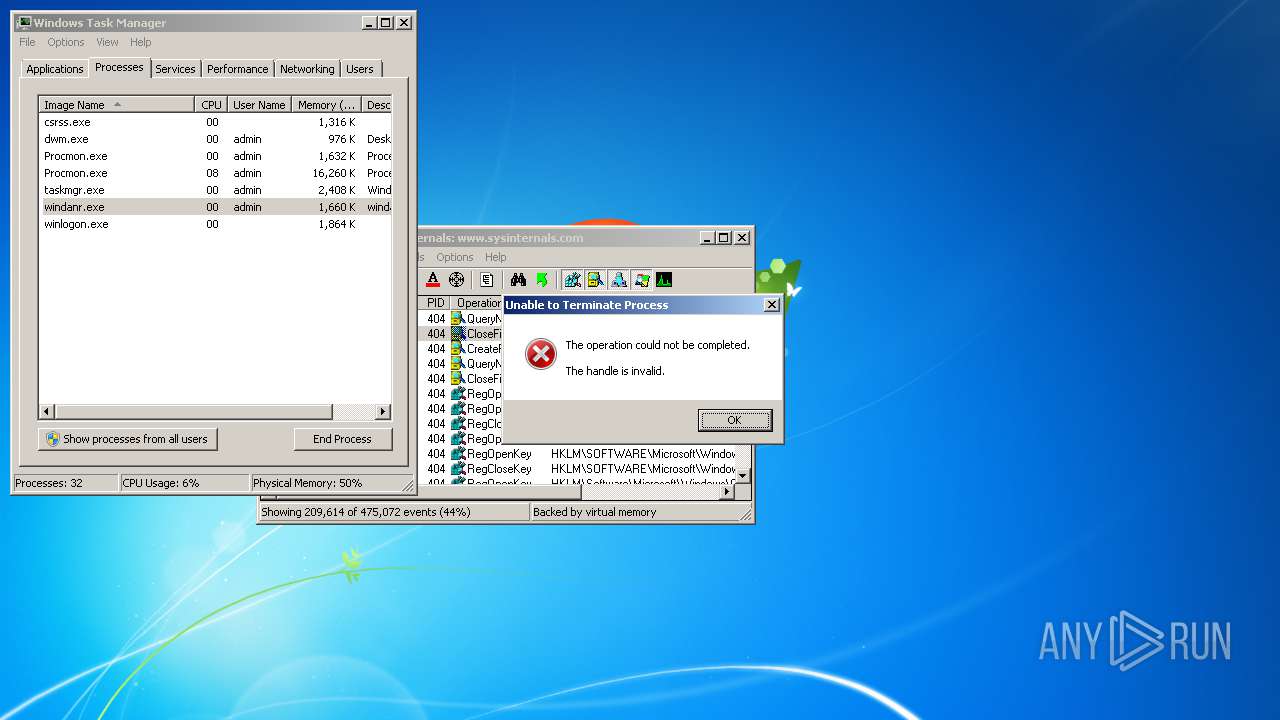Sort by PID column in Process Monitor
The width and height of the screenshot is (1280, 720).
pyautogui.click(x=435, y=303)
